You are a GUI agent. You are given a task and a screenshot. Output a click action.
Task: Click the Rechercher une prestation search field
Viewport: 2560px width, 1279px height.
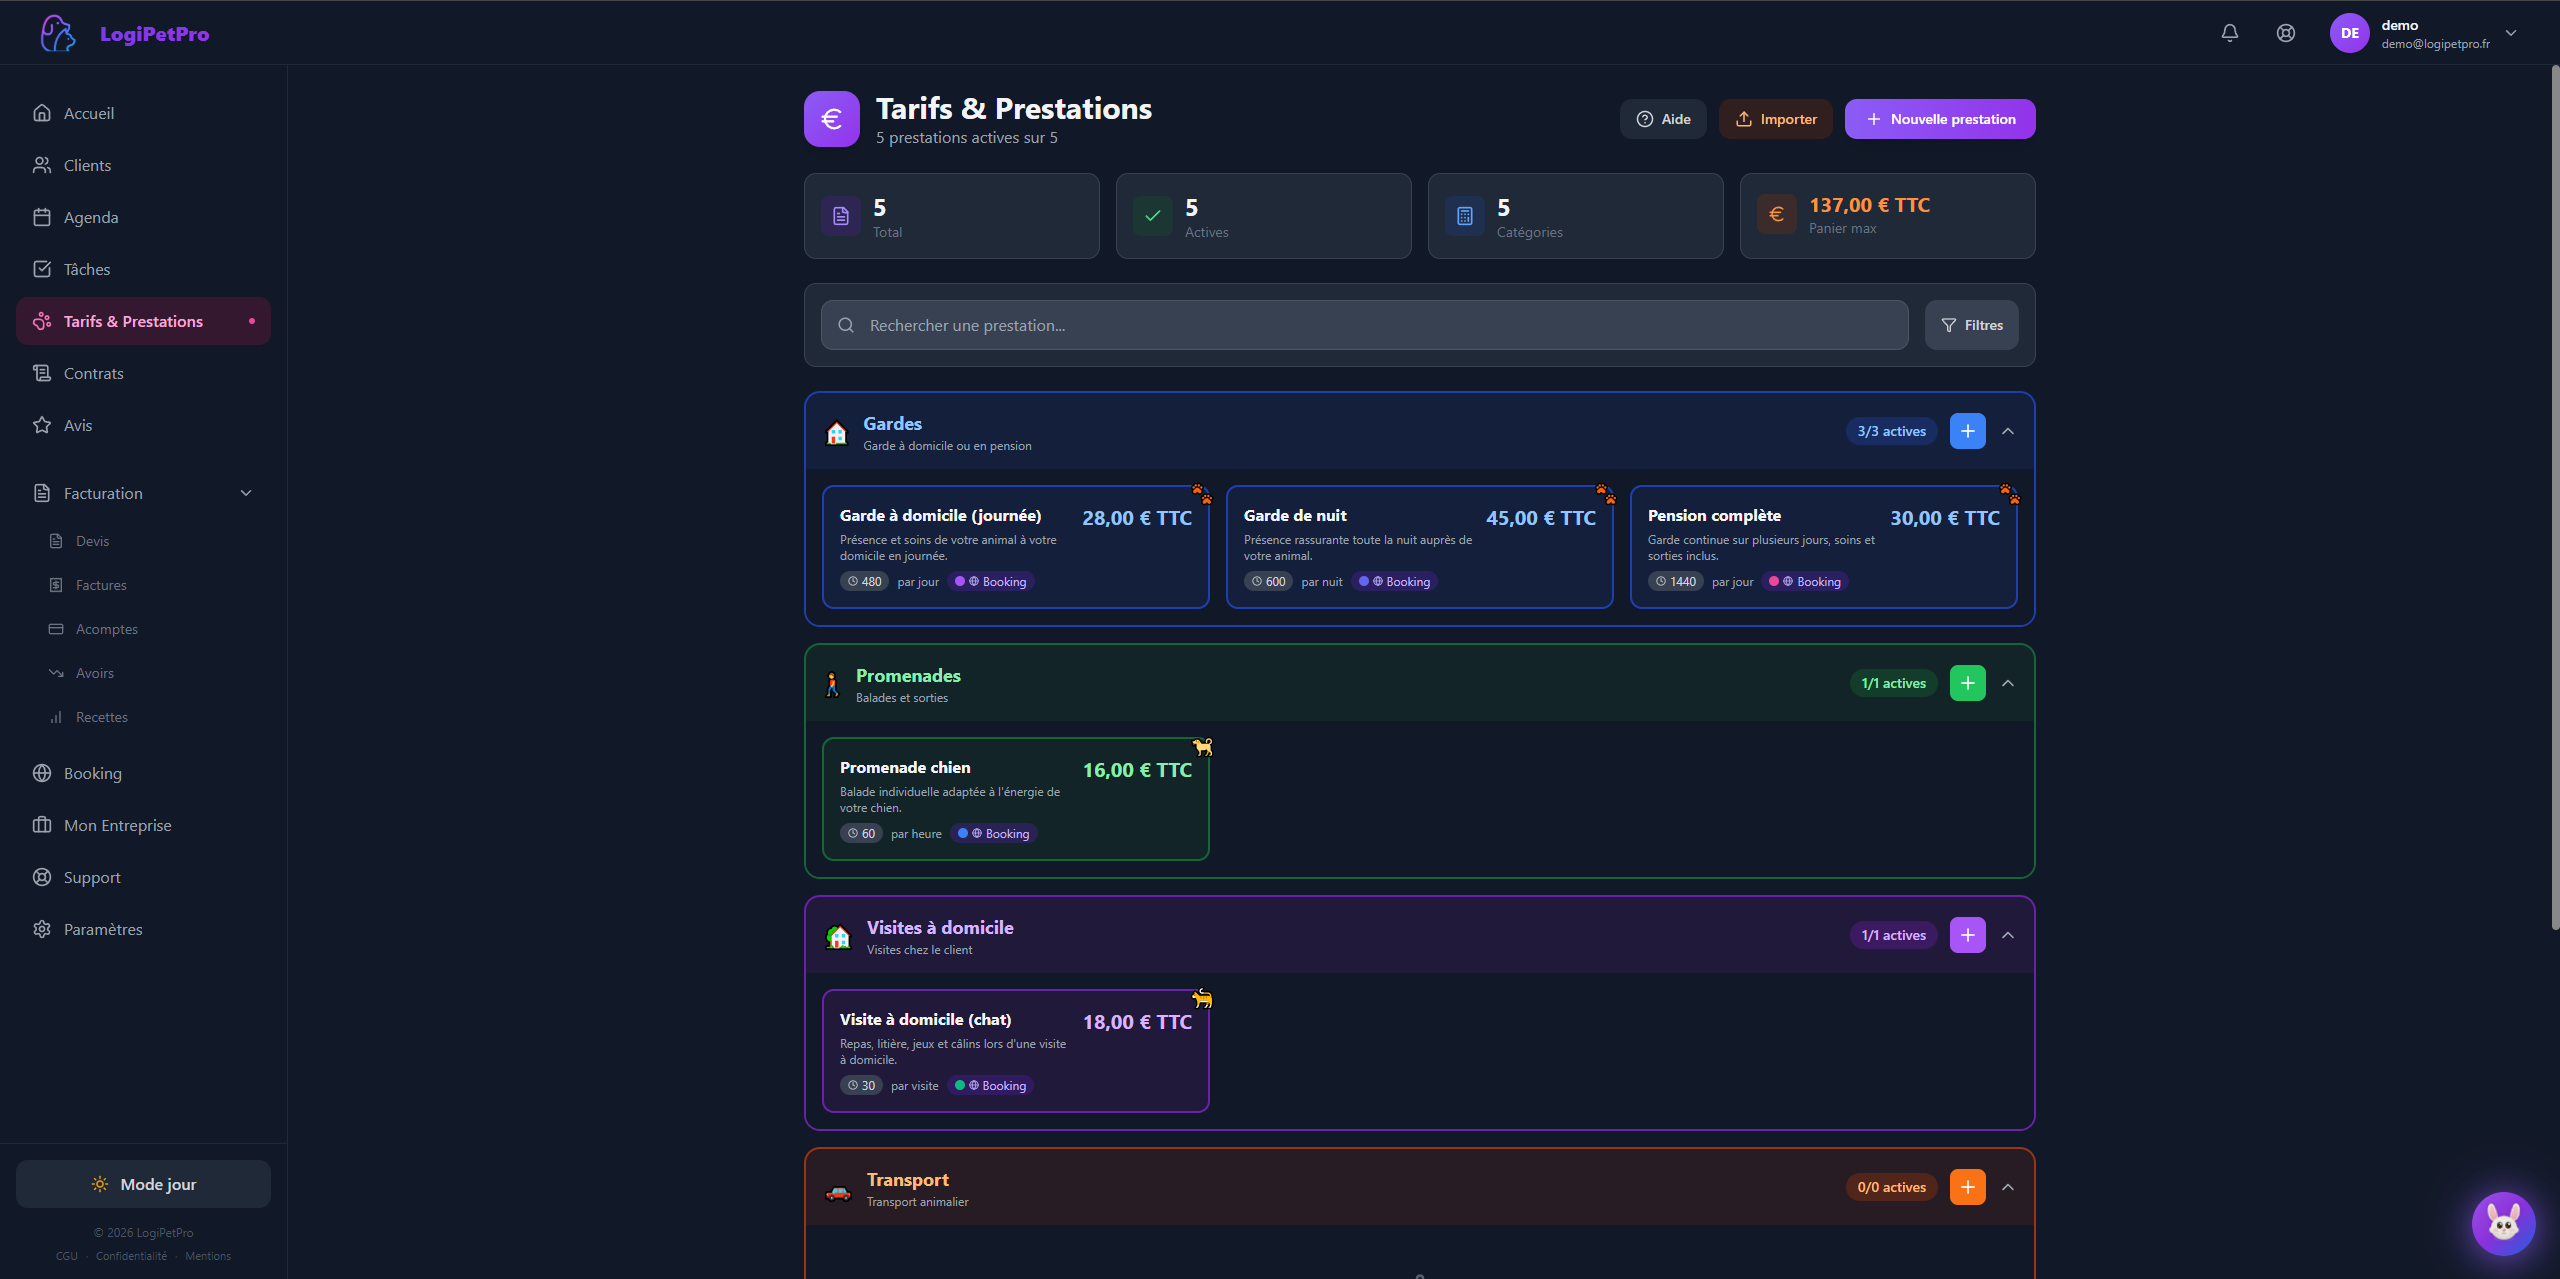click(1364, 325)
